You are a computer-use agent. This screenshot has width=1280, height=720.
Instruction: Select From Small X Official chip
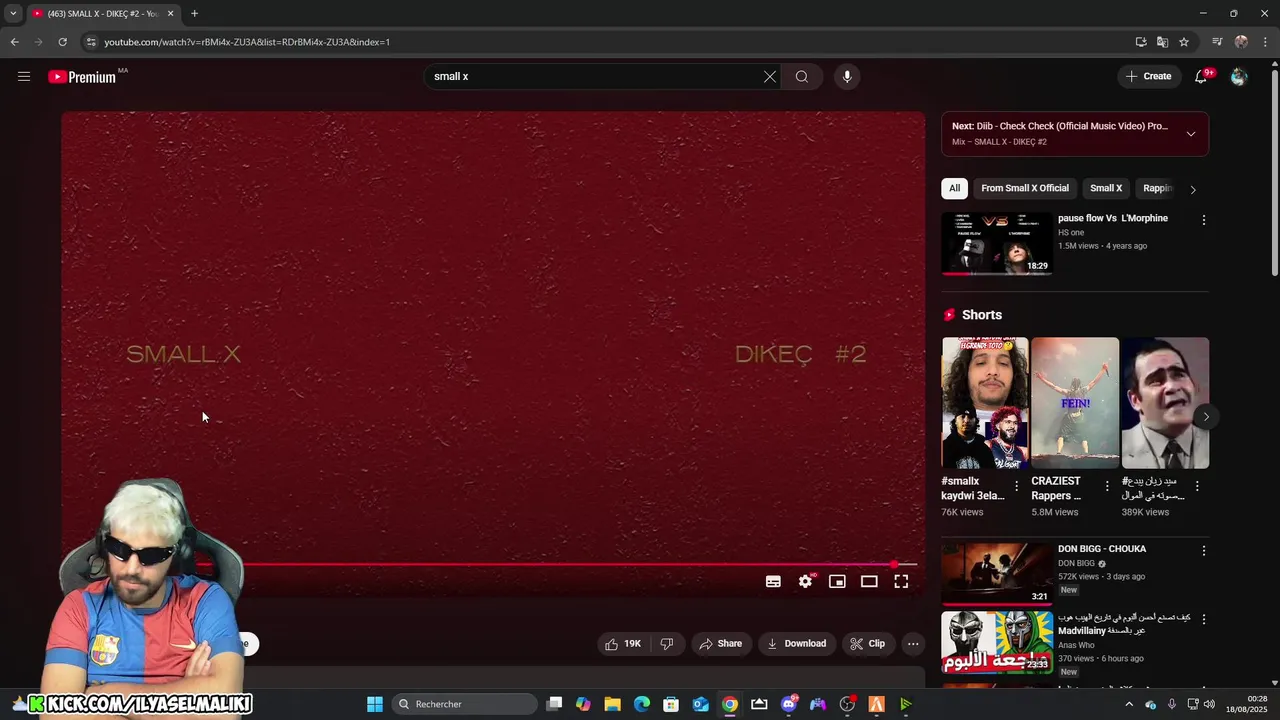(1024, 188)
